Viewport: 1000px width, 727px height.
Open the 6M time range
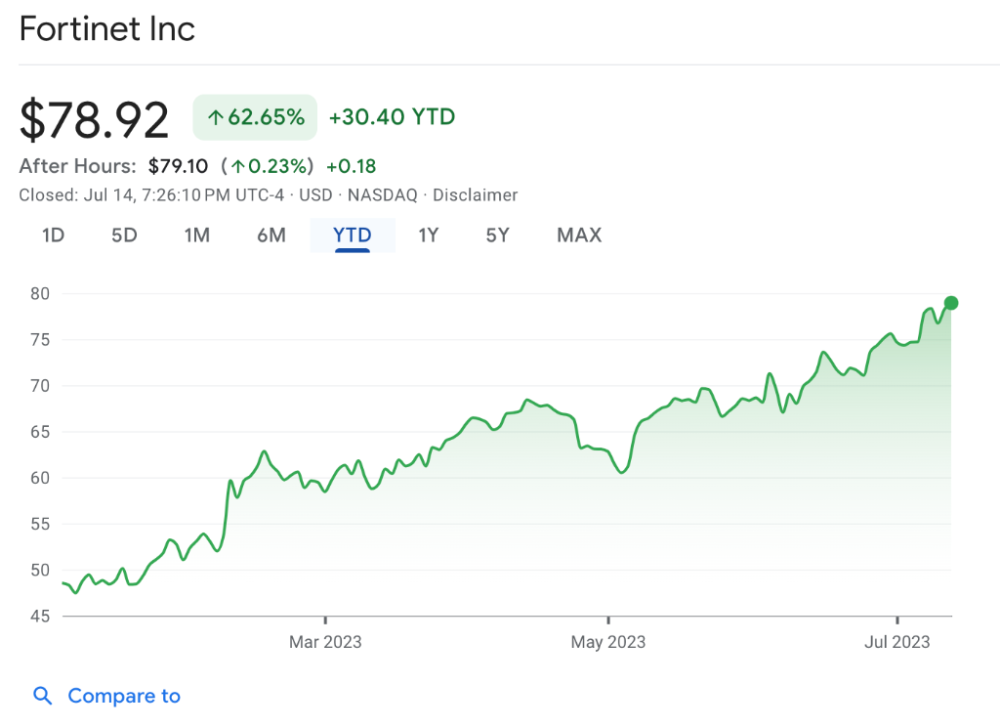[271, 236]
